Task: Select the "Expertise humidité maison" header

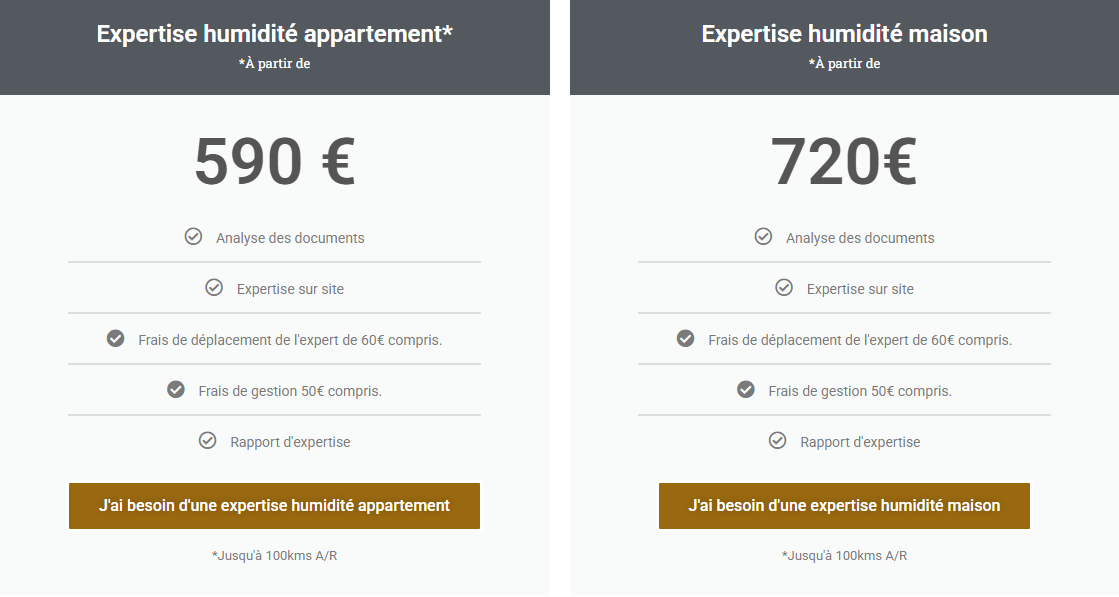Action: (844, 33)
